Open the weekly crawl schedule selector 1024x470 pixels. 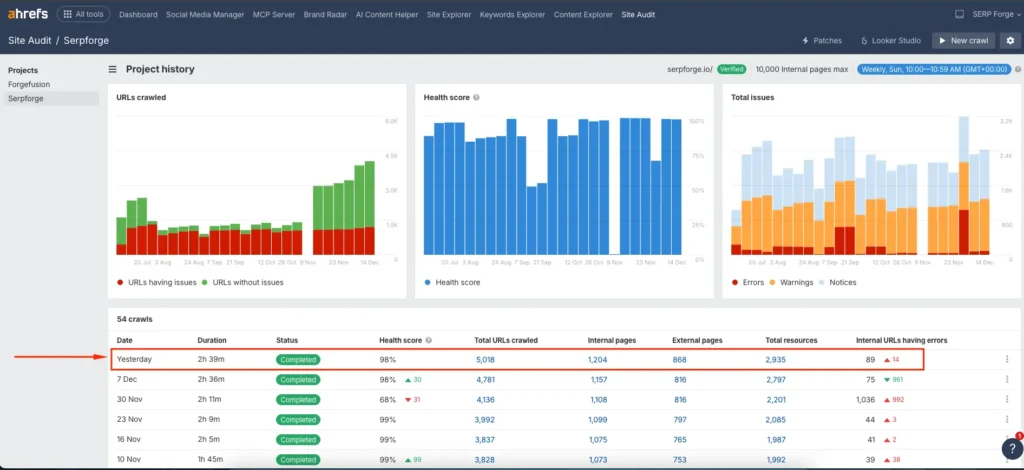click(933, 70)
